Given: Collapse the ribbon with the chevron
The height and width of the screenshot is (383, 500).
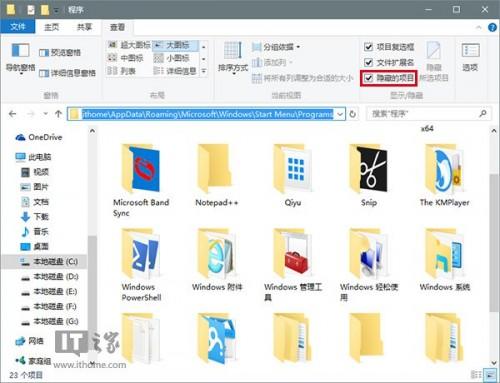Looking at the screenshot, I should pos(479,27).
